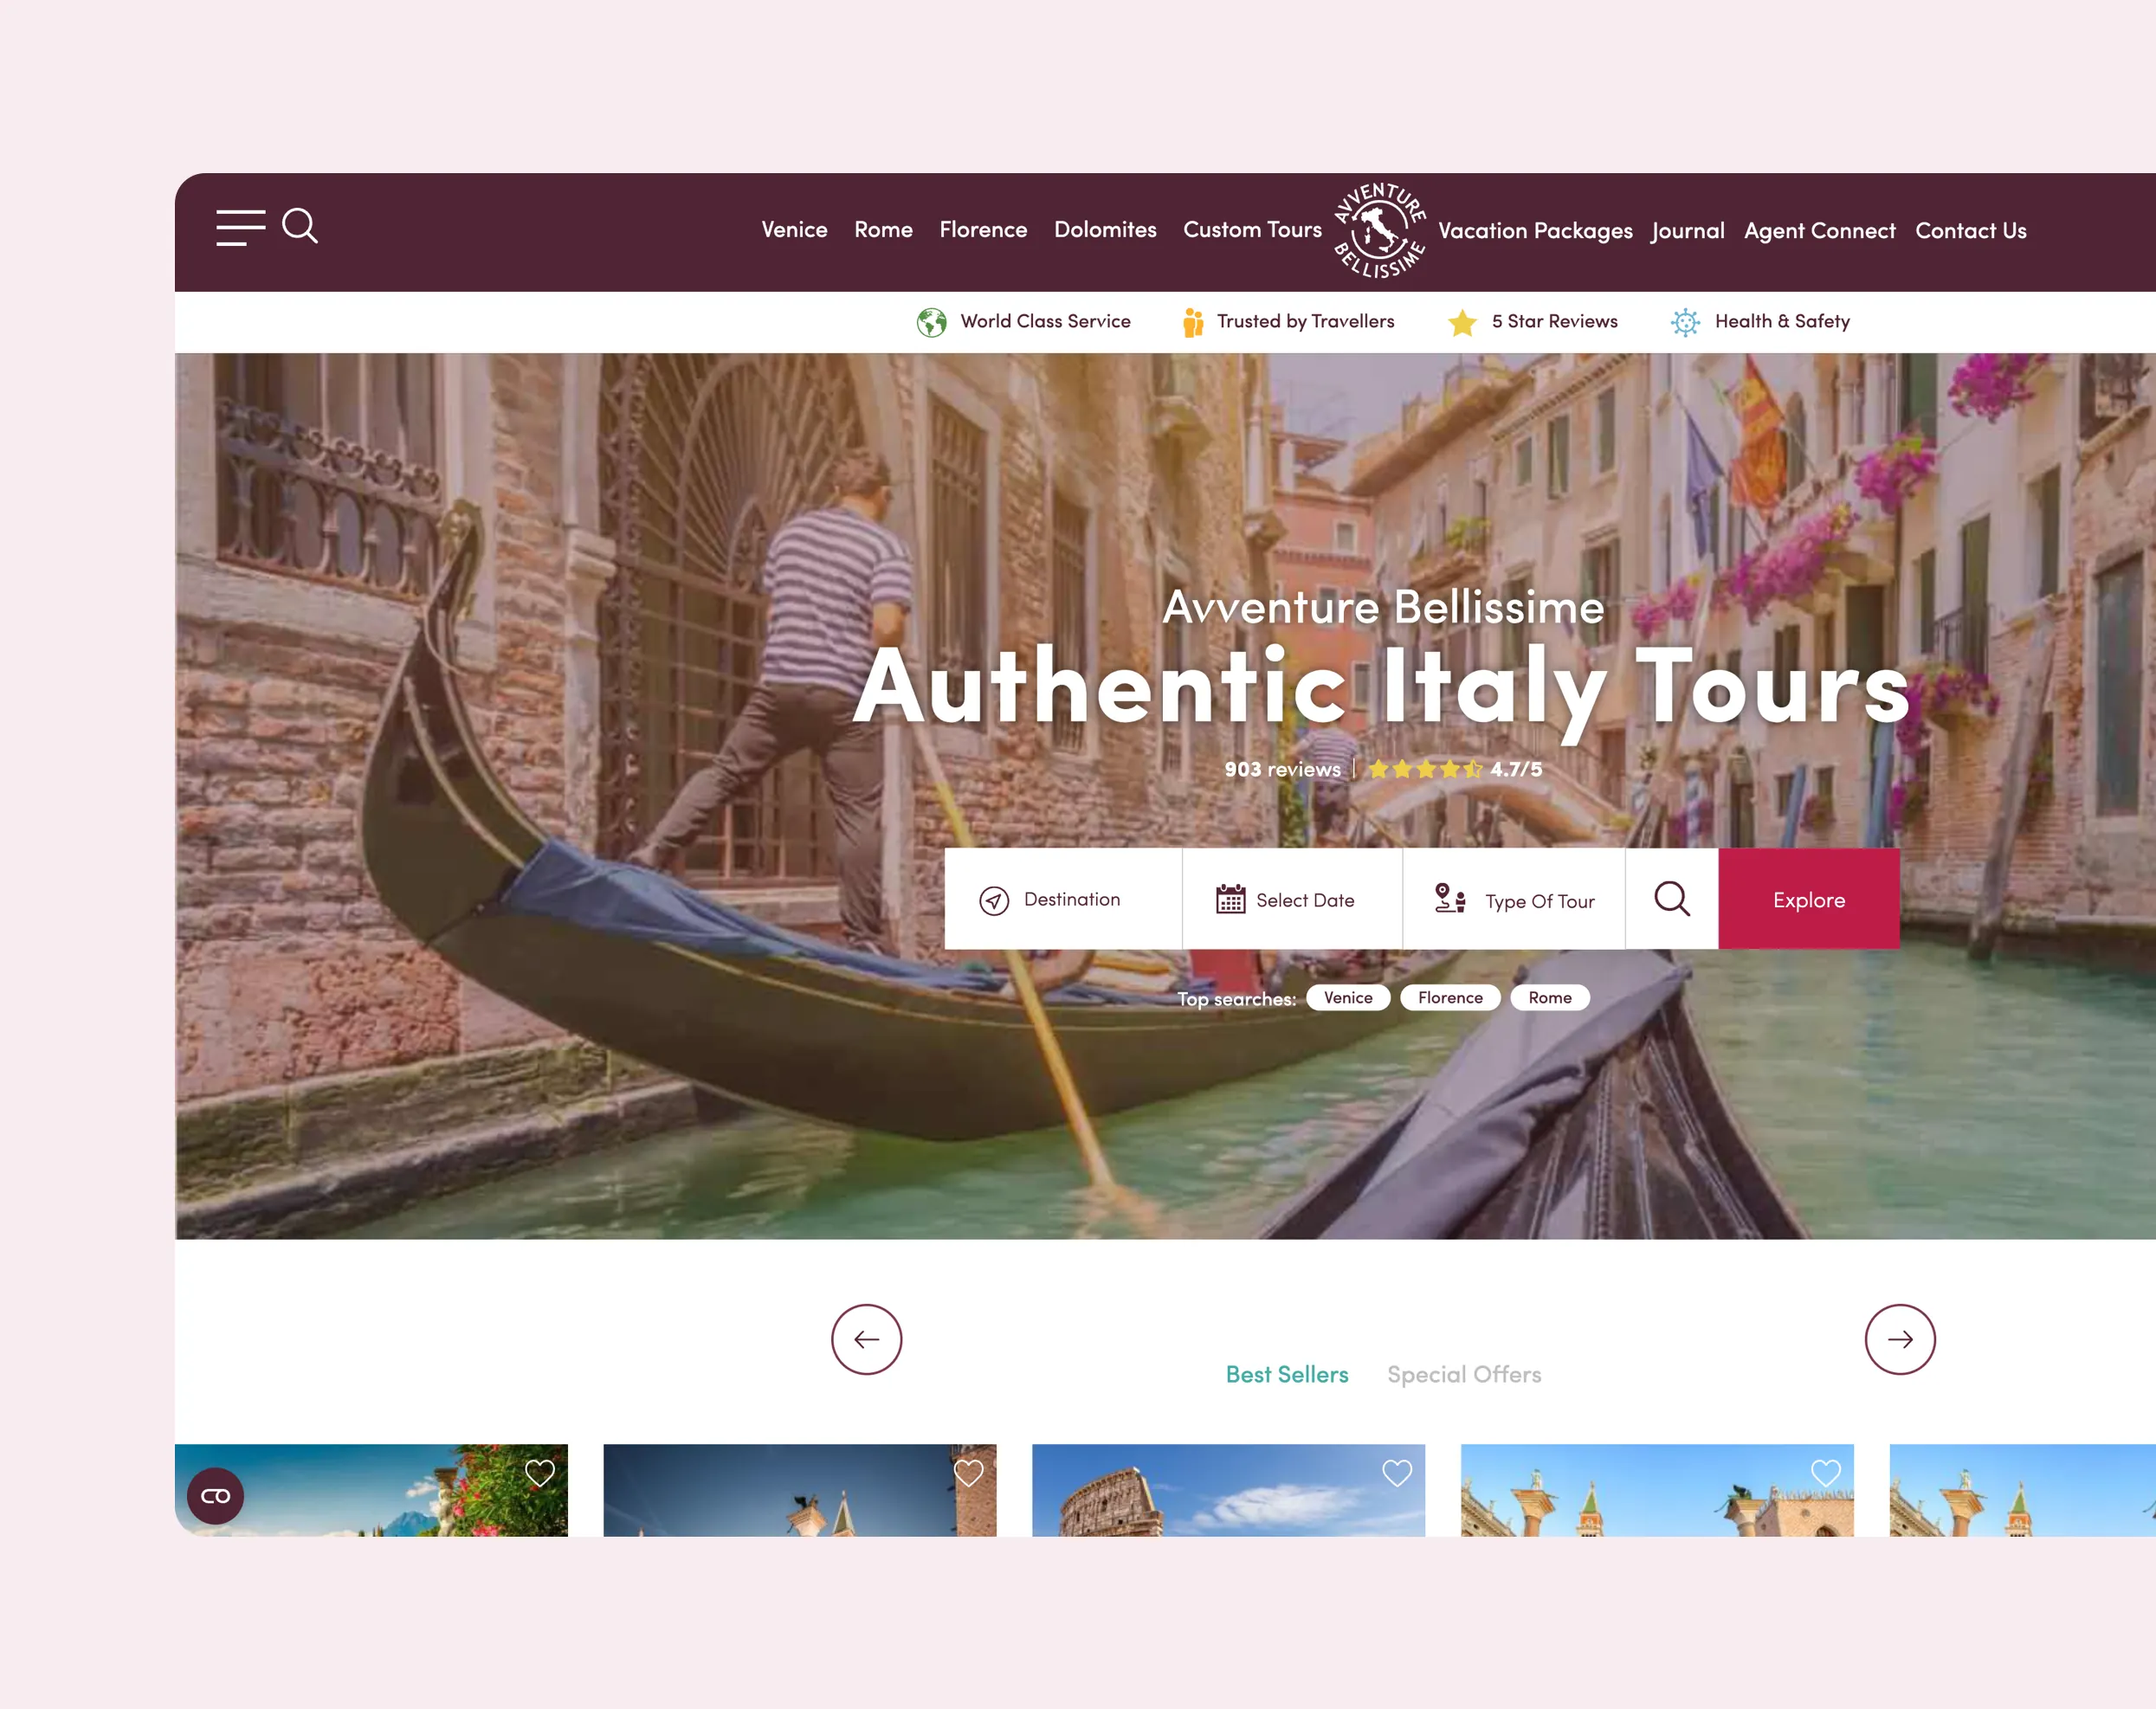The height and width of the screenshot is (1709, 2156).
Task: Switch to the Special Offers tab
Action: point(1464,1374)
